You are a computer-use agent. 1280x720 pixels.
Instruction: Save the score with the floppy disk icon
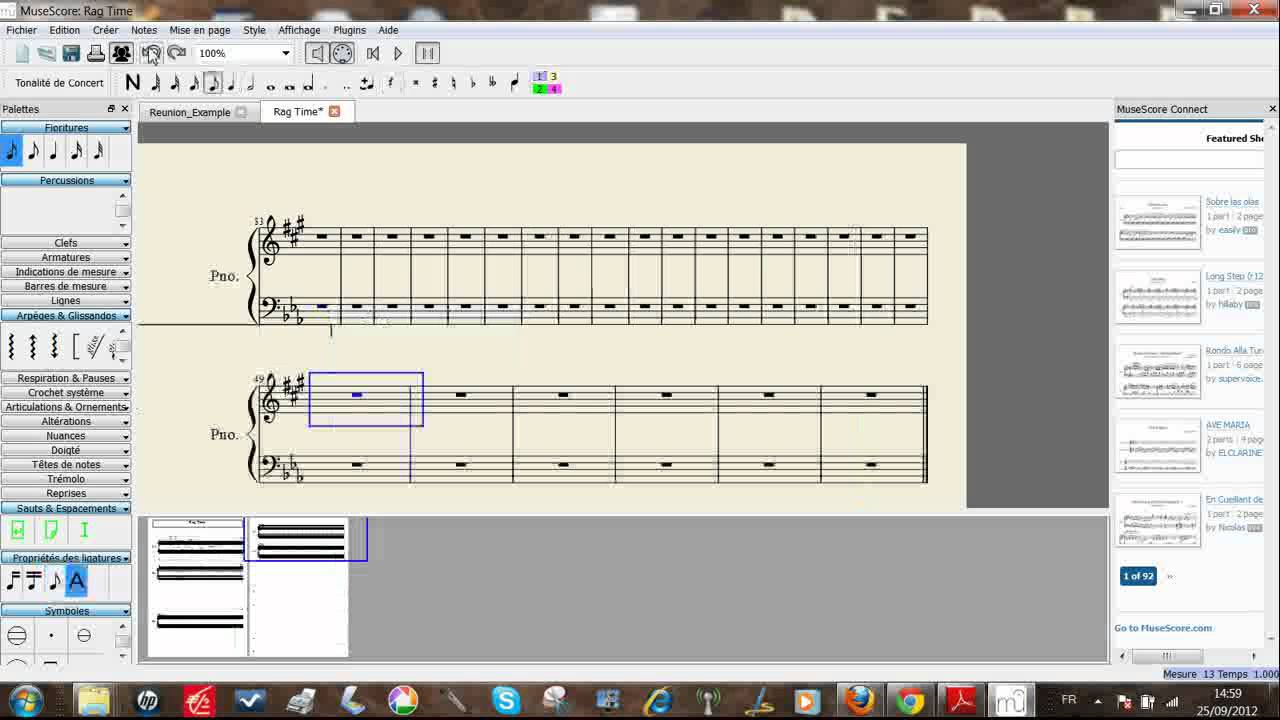(71, 53)
